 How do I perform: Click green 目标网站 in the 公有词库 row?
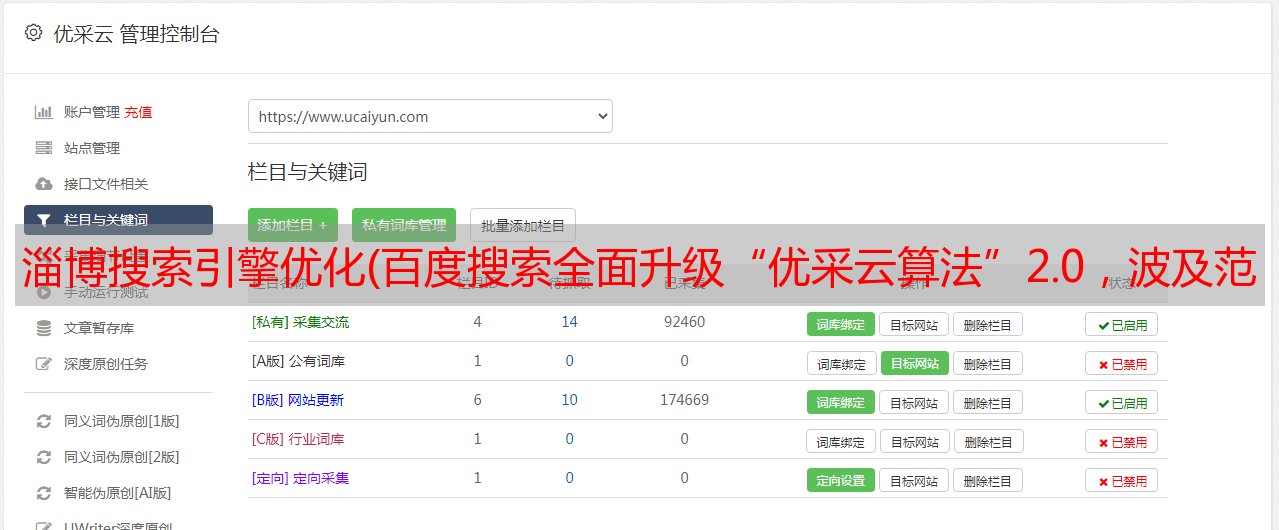click(x=914, y=363)
